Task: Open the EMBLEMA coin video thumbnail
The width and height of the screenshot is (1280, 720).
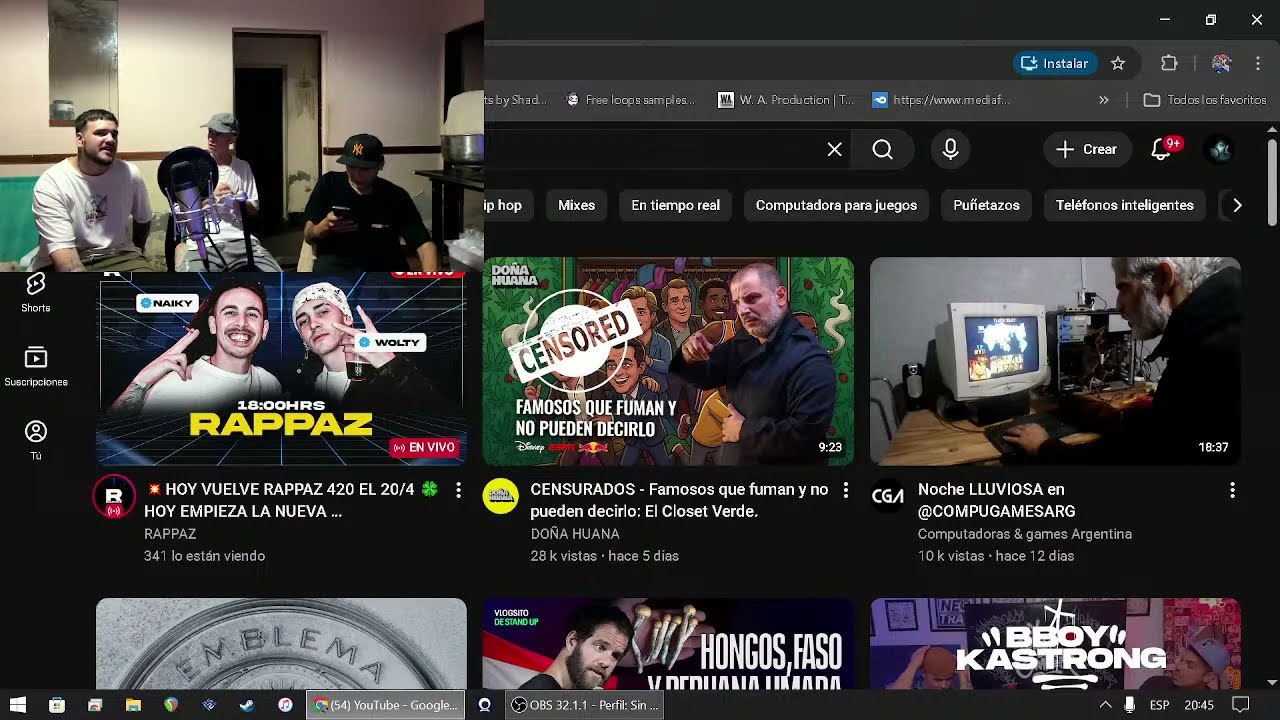Action: [281, 644]
